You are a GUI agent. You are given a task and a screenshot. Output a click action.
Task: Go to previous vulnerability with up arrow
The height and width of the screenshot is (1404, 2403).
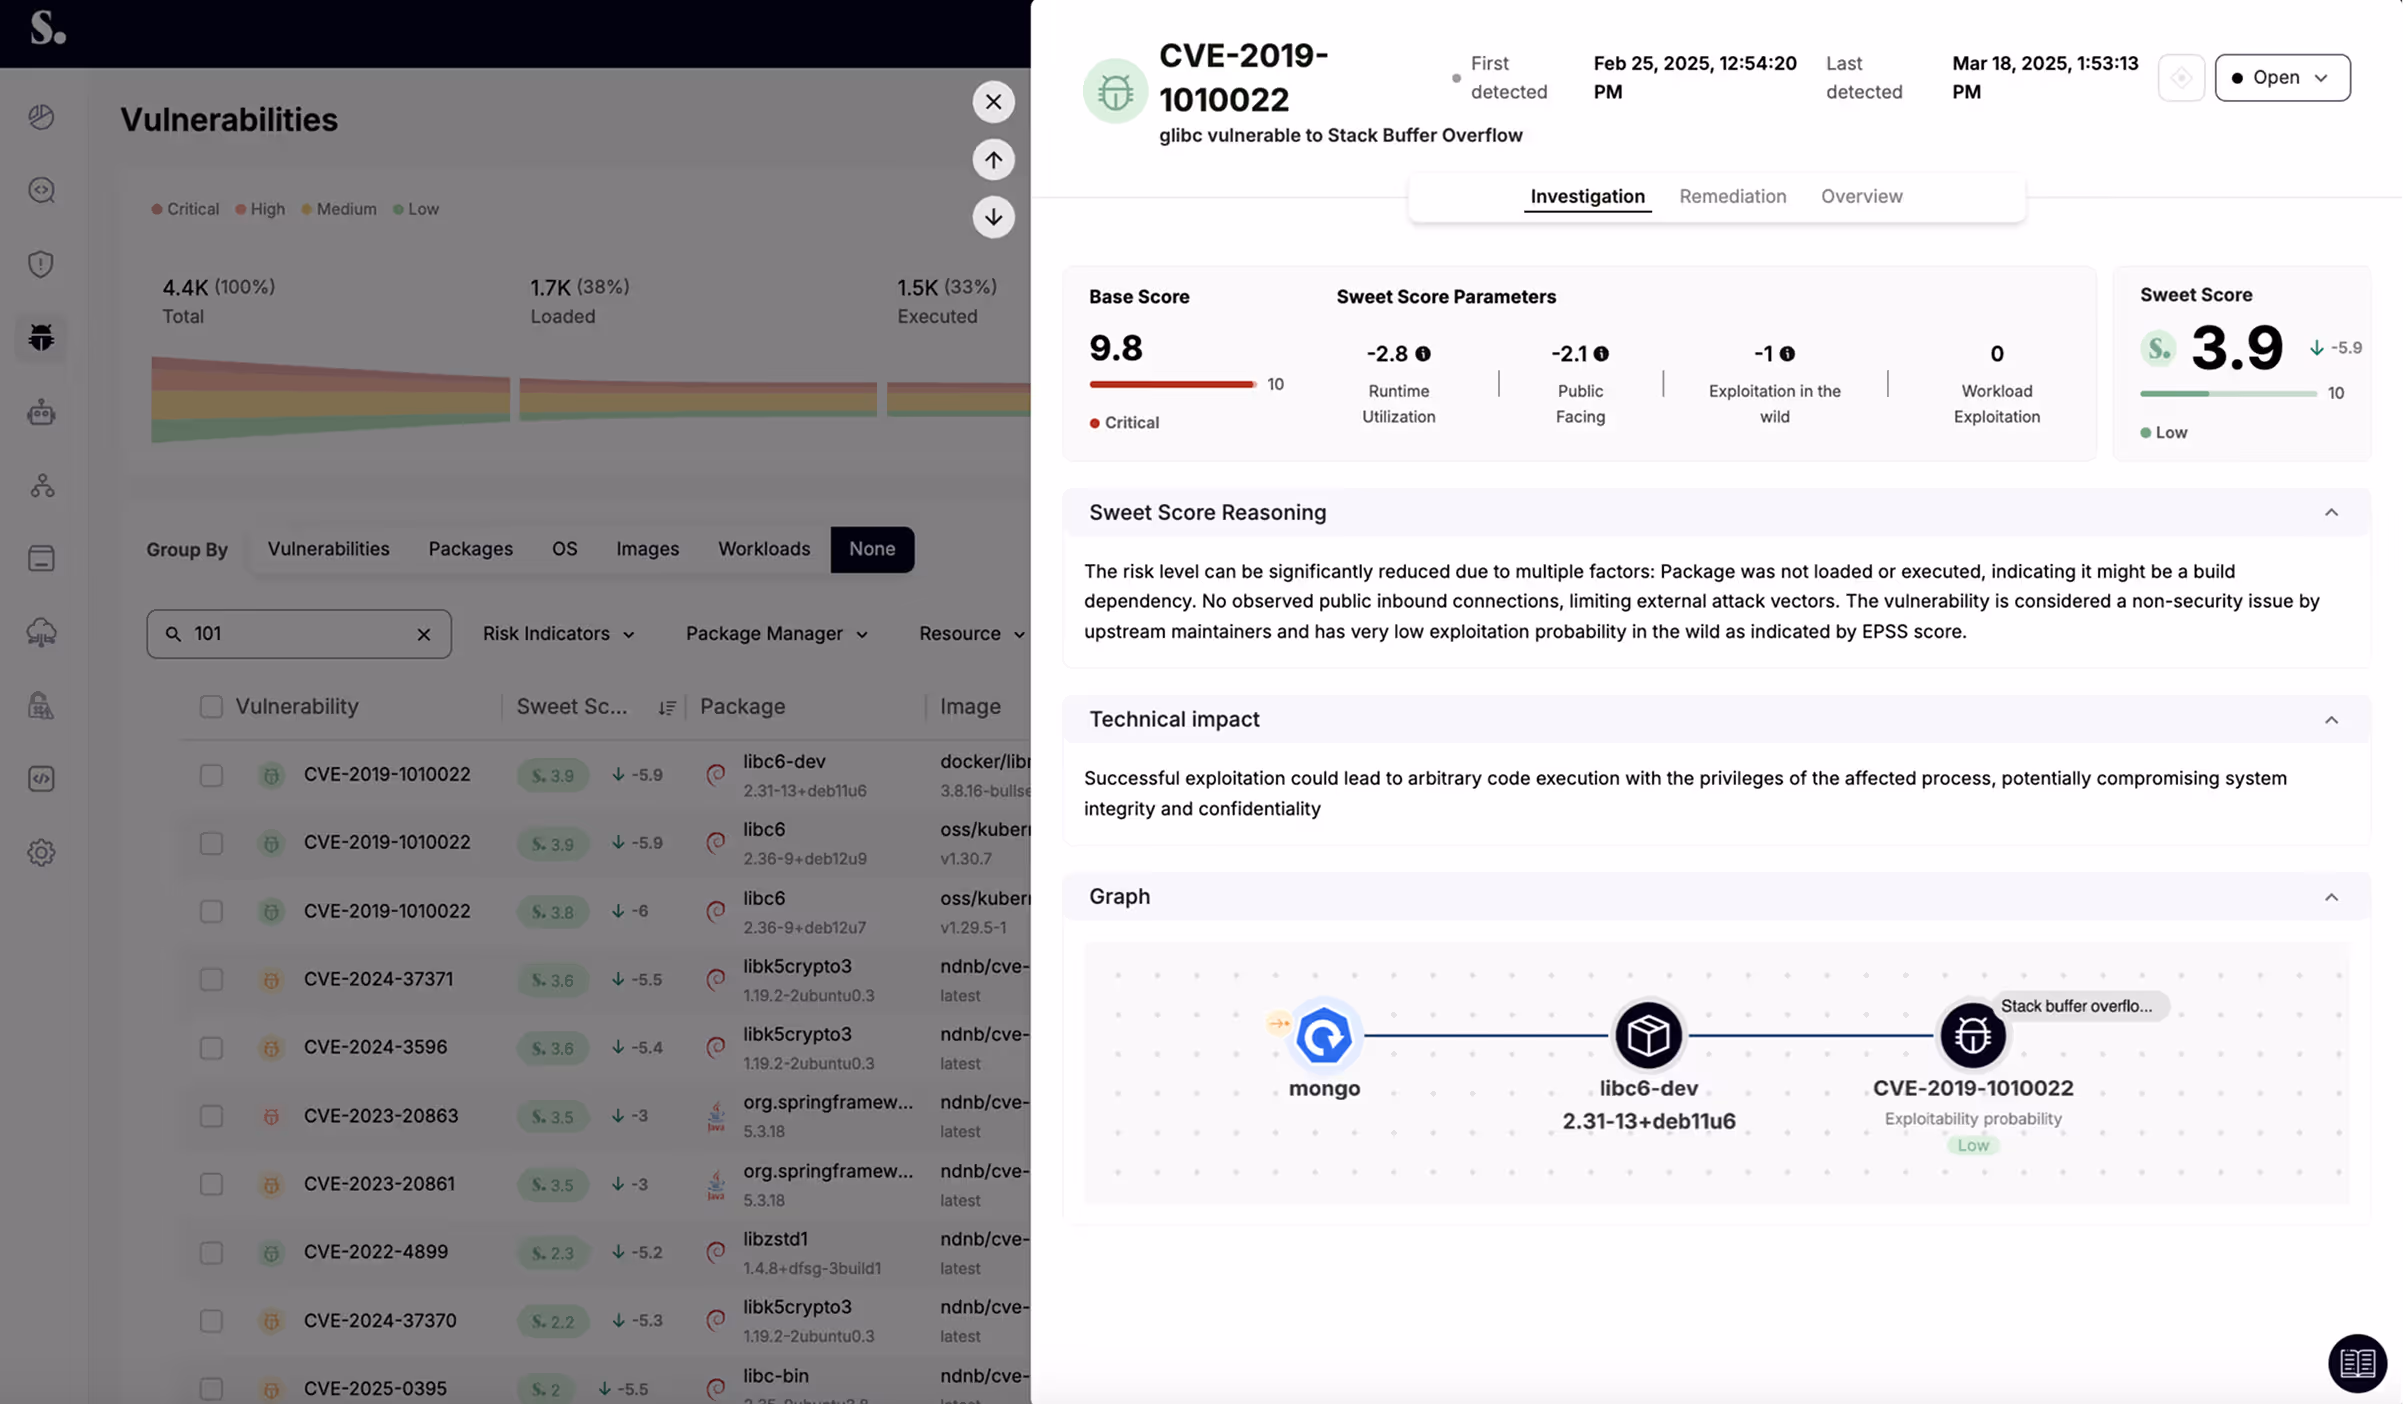click(993, 160)
